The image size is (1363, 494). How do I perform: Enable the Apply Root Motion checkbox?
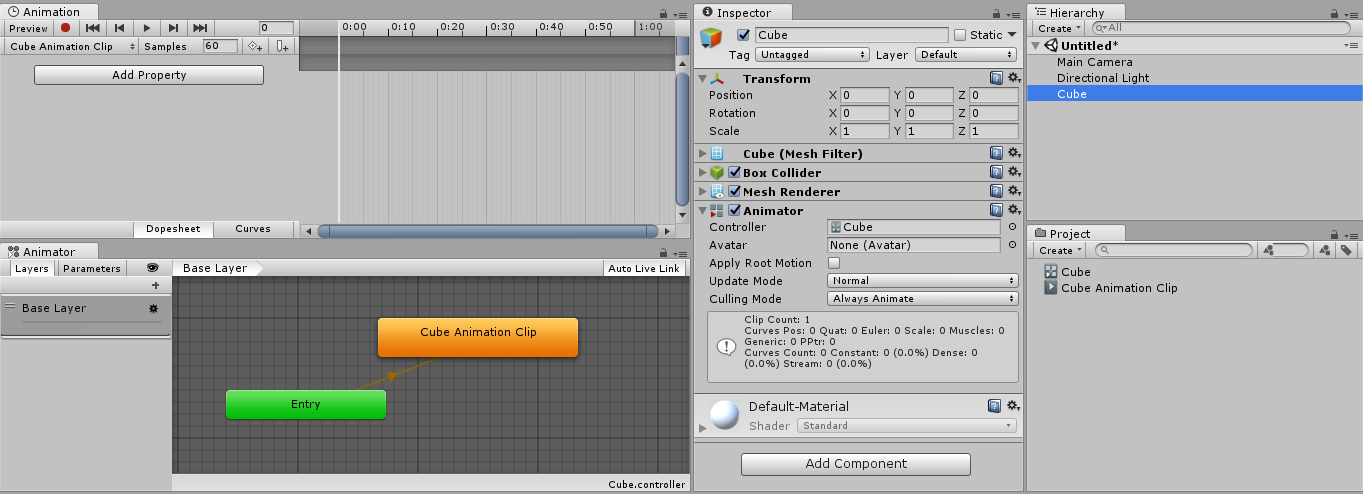tap(834, 263)
